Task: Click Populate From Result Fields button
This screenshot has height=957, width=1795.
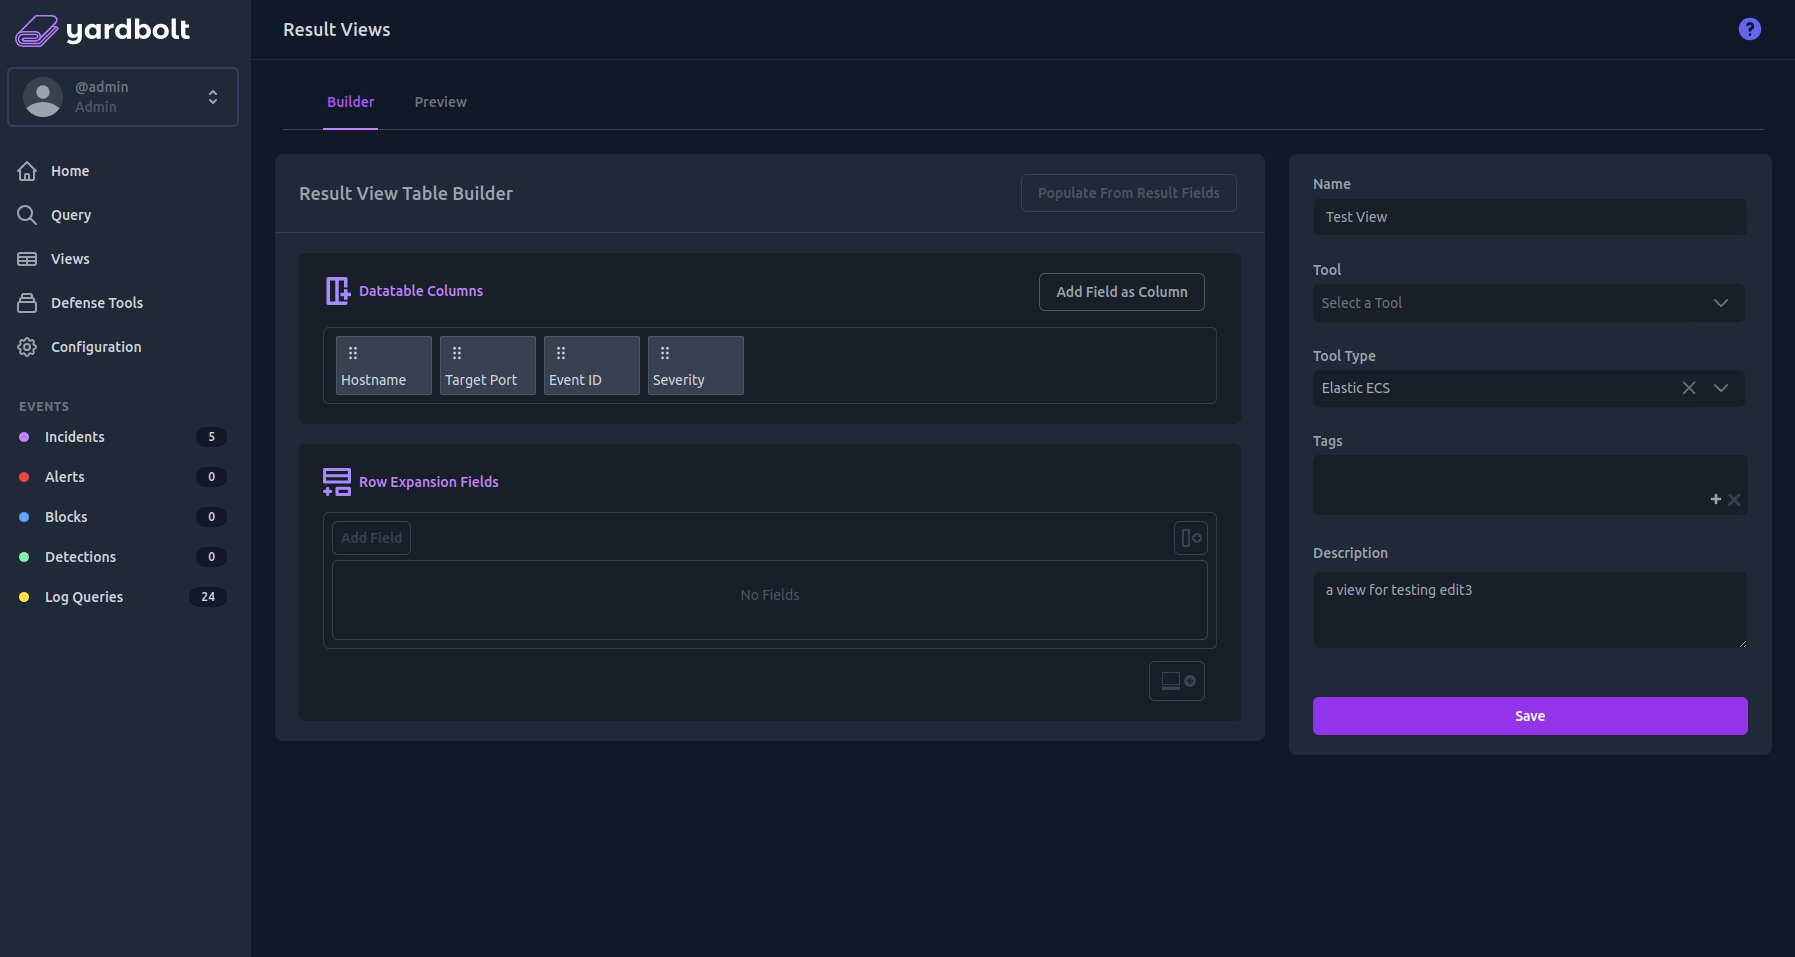Action: pyautogui.click(x=1128, y=193)
